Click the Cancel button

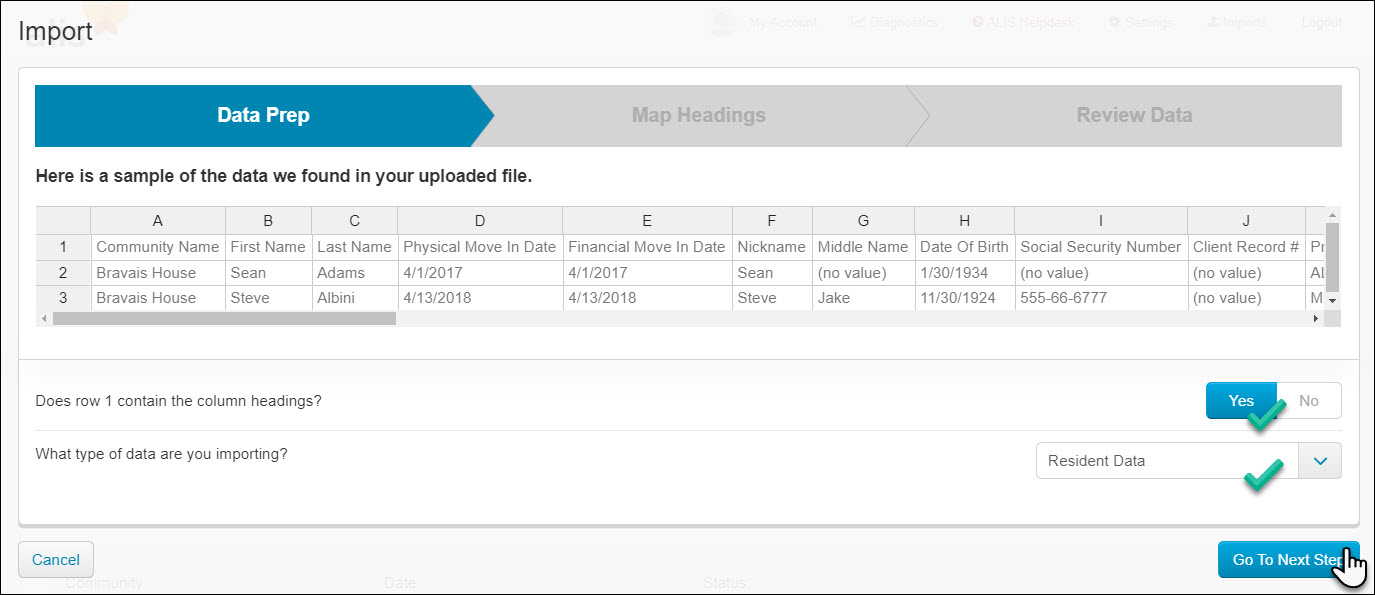[56, 560]
